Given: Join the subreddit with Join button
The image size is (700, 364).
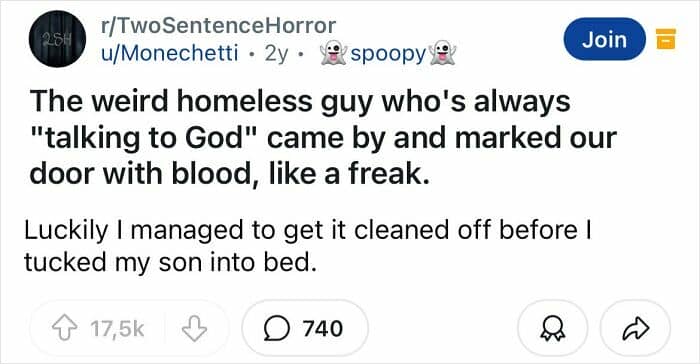Looking at the screenshot, I should coord(604,39).
